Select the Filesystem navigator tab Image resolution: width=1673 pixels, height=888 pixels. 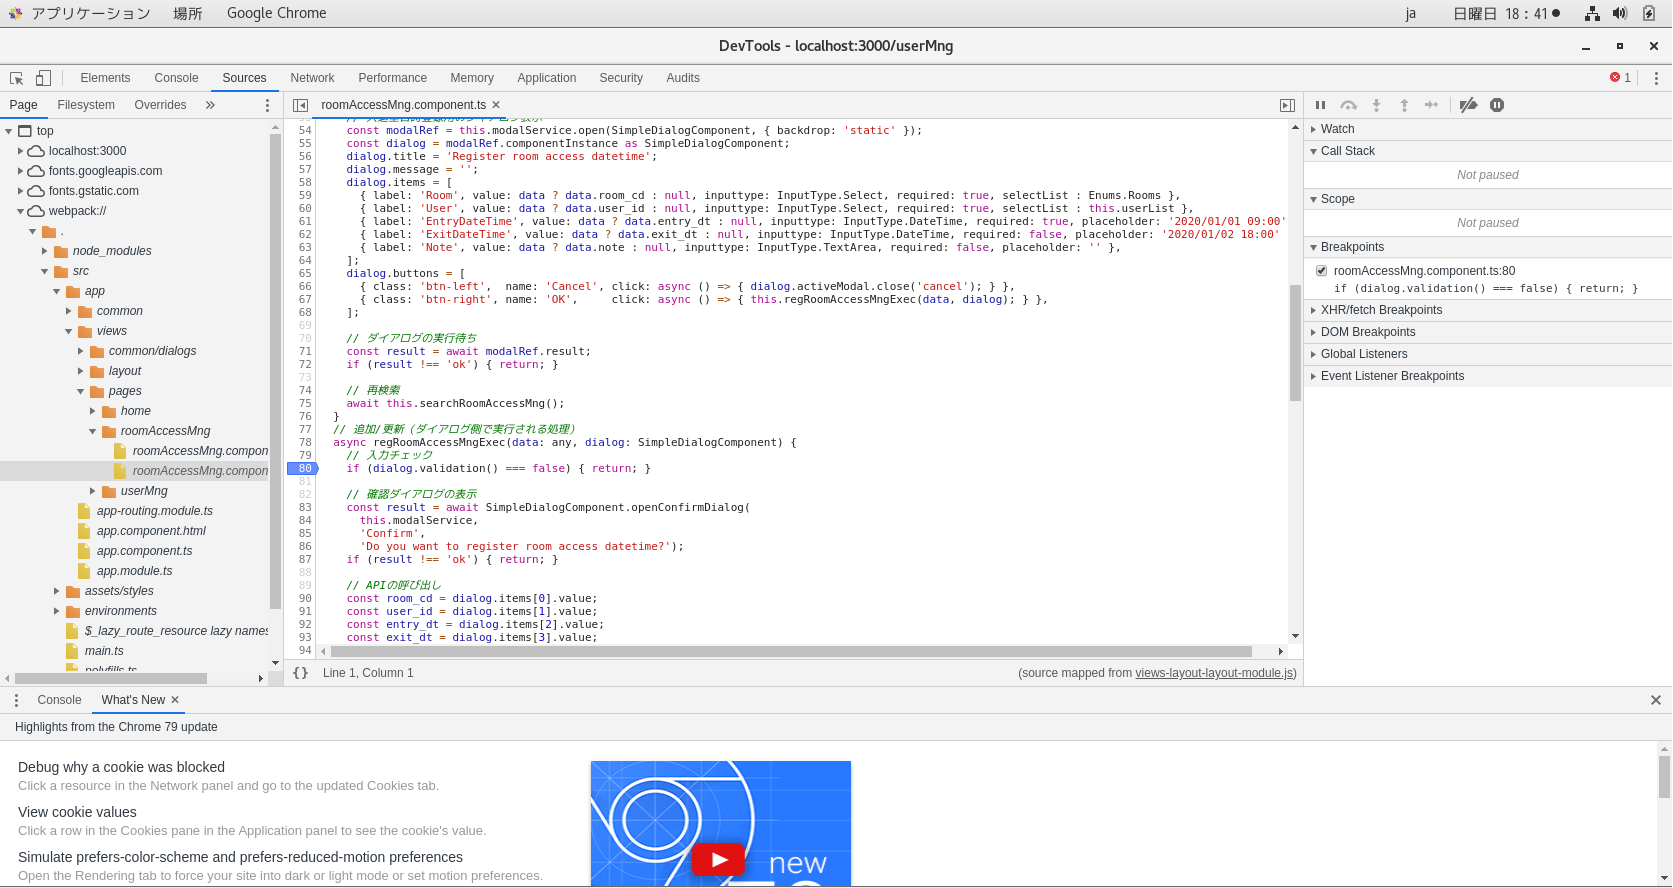click(x=86, y=105)
